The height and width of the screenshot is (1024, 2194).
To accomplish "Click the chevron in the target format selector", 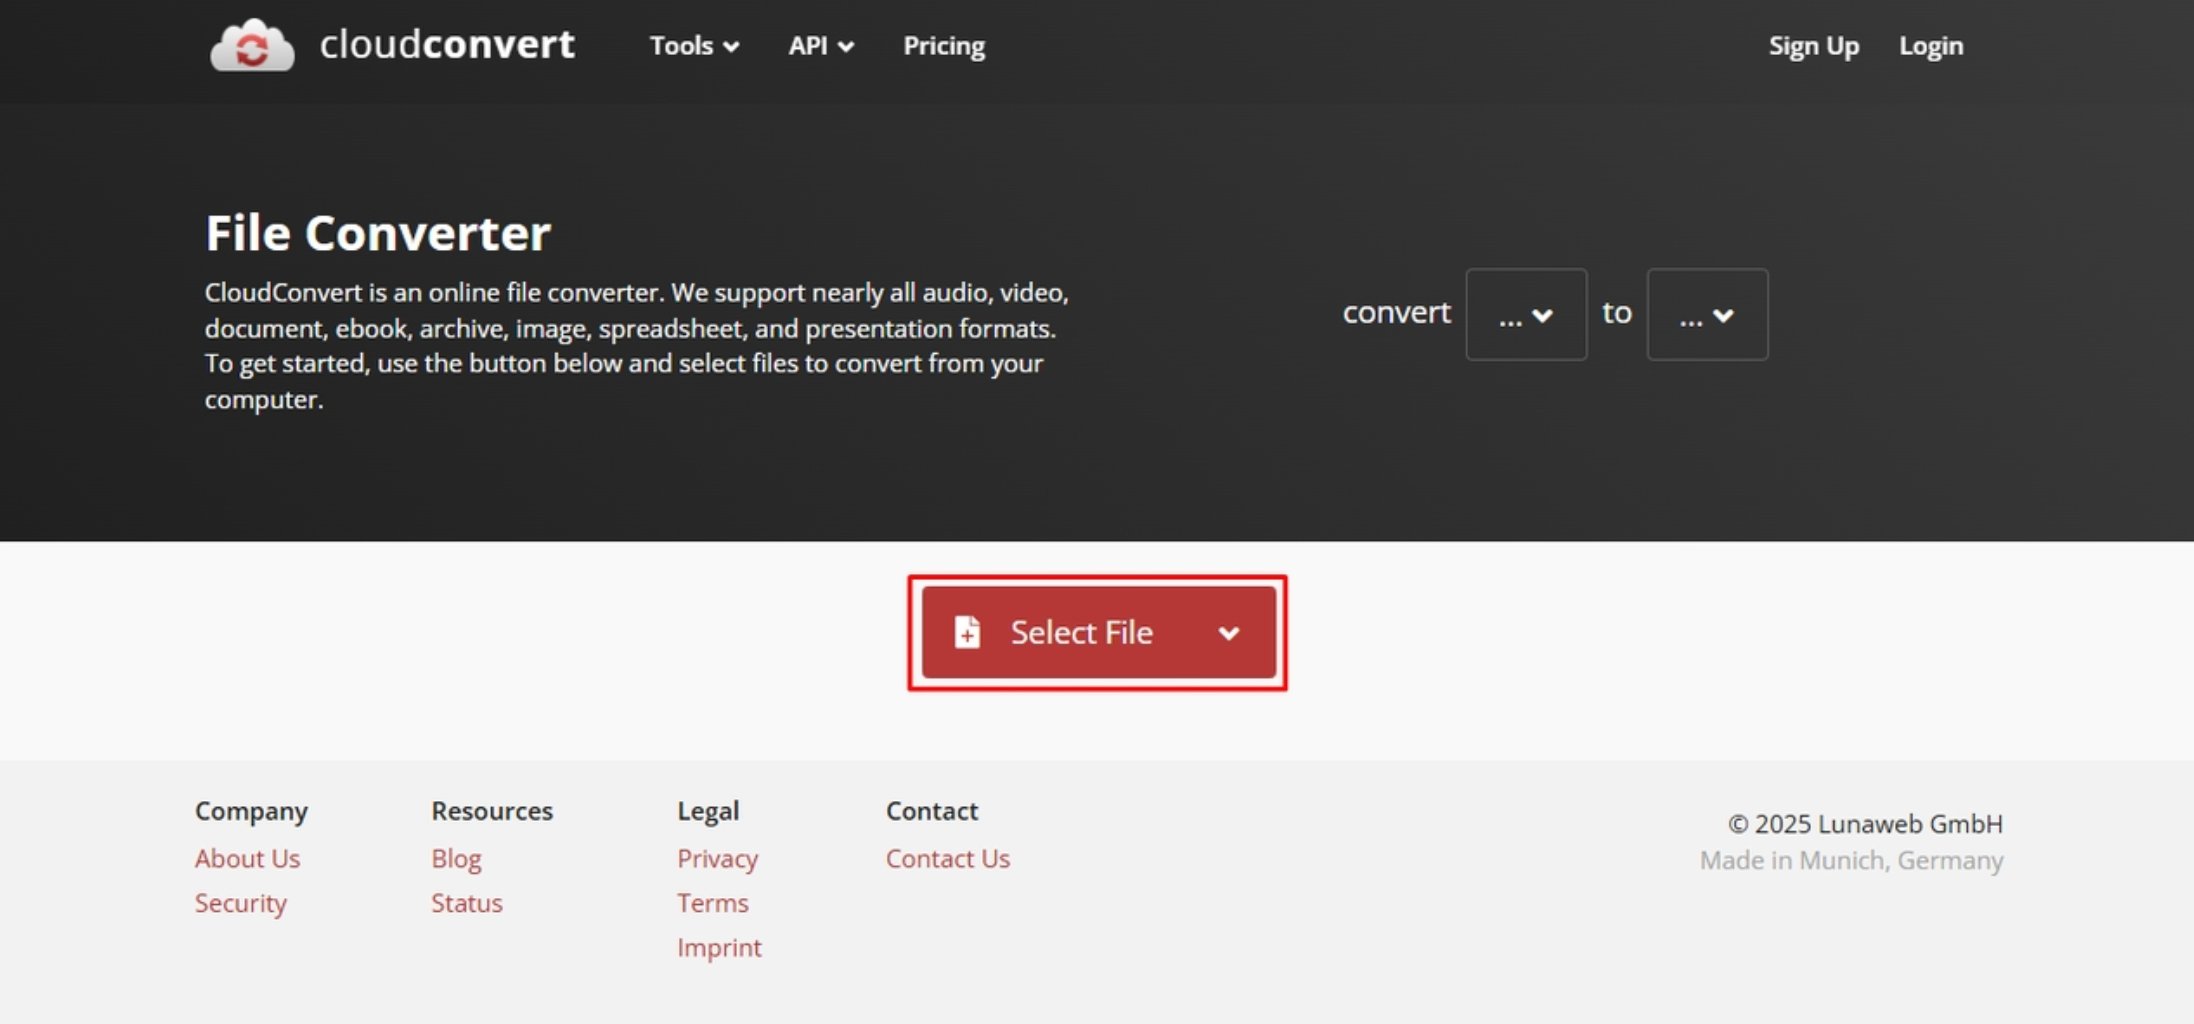I will [1725, 315].
